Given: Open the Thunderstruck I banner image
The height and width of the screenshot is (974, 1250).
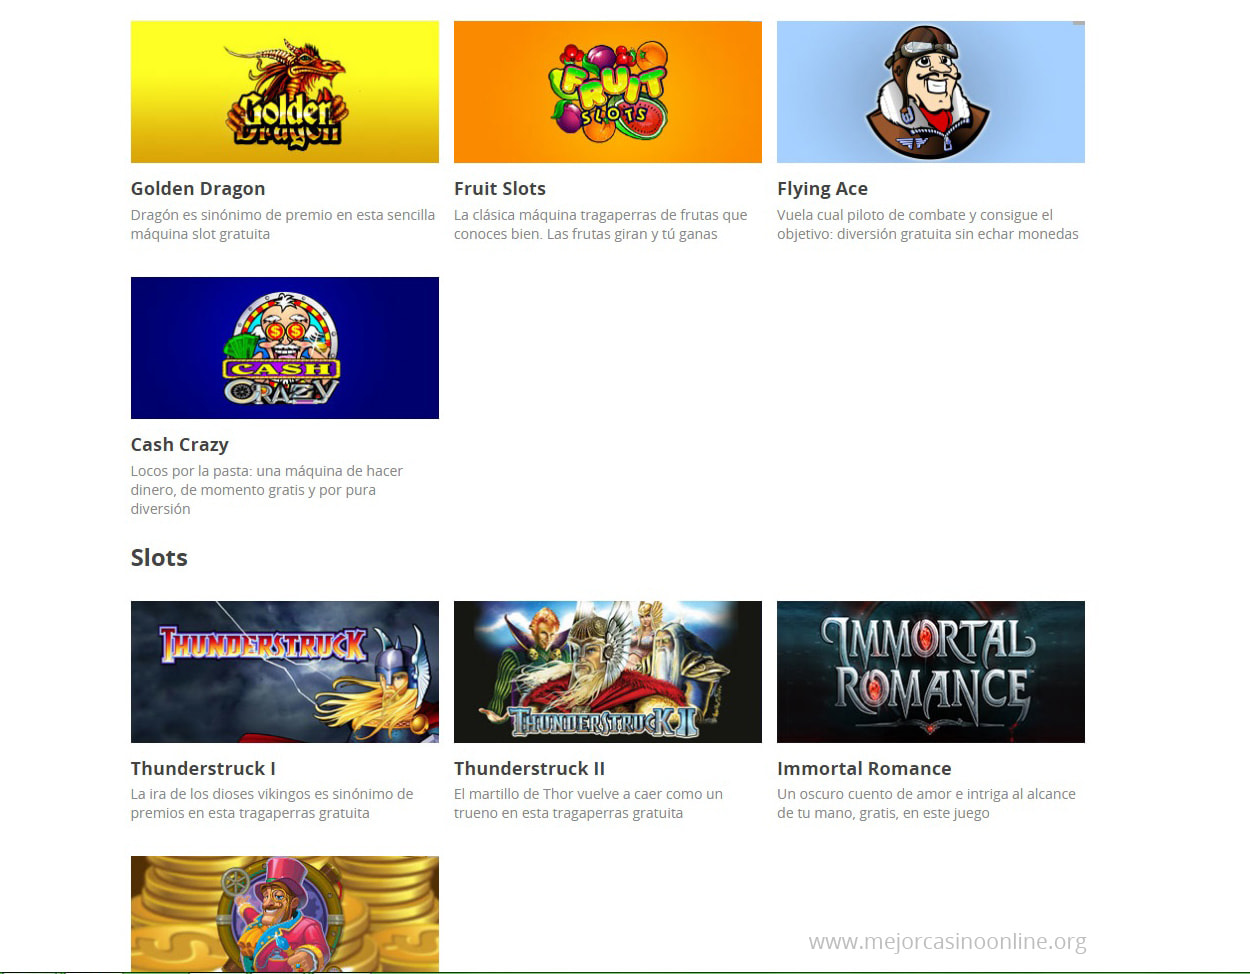Looking at the screenshot, I should click(285, 672).
